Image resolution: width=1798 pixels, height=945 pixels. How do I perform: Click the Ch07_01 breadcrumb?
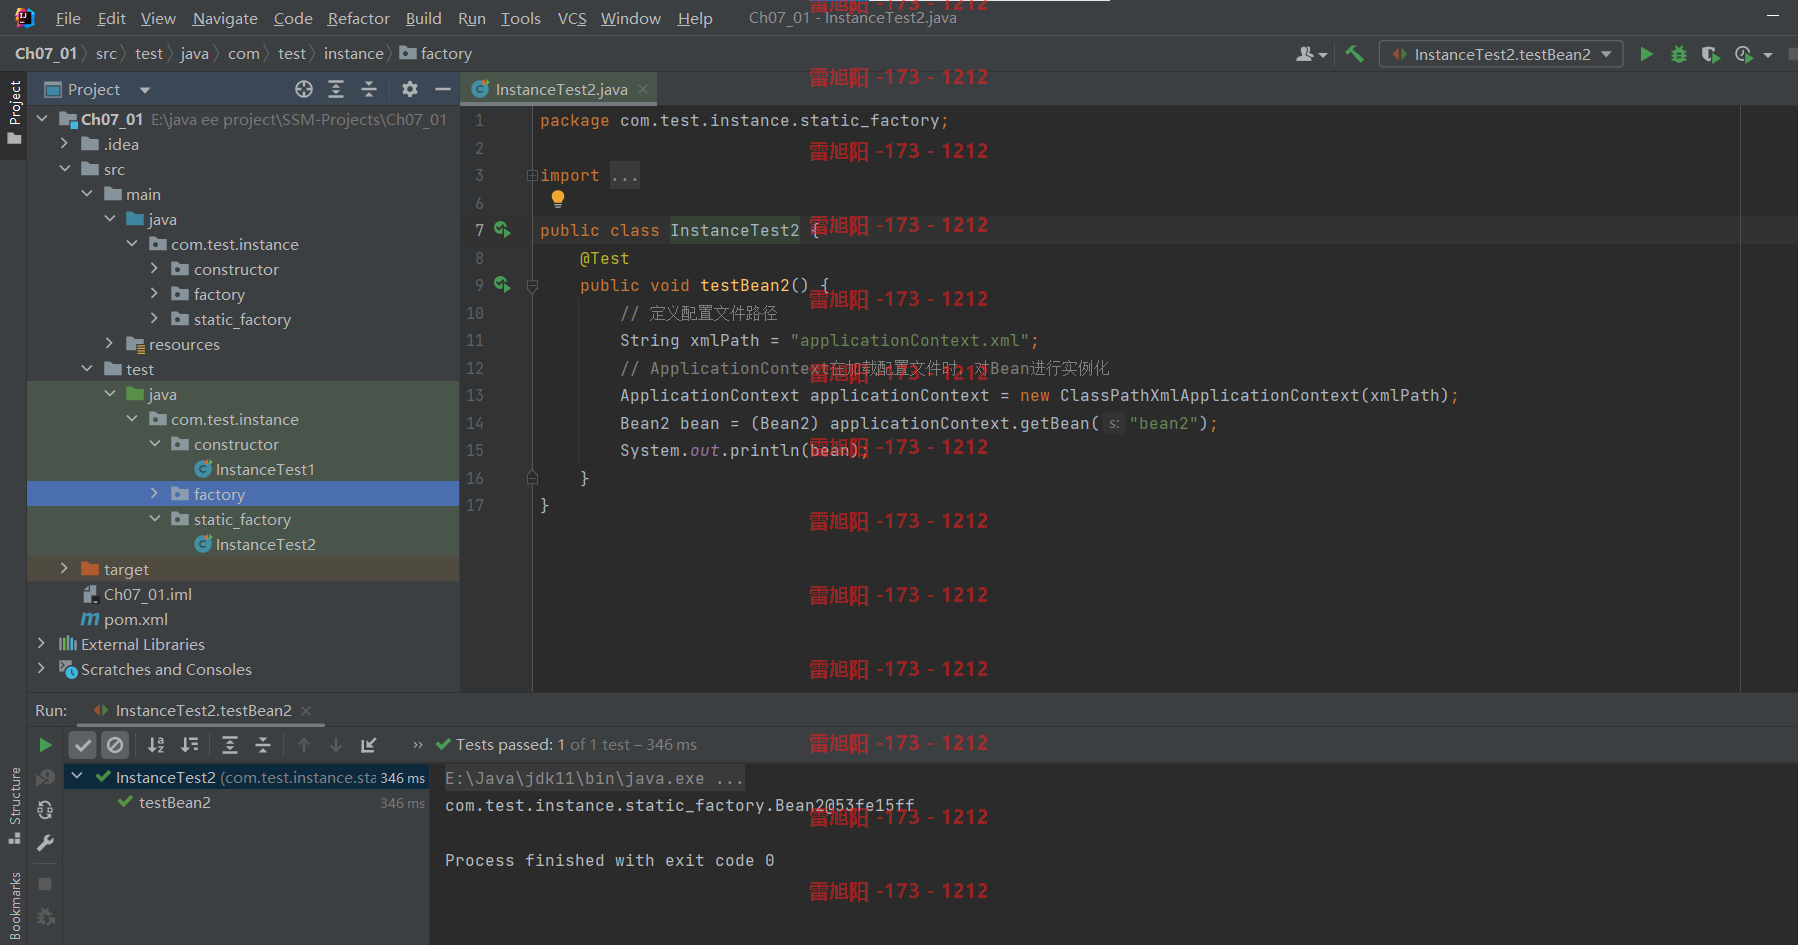pos(46,54)
